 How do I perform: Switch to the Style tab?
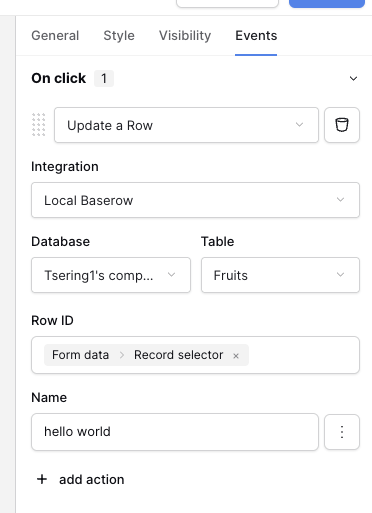(119, 36)
